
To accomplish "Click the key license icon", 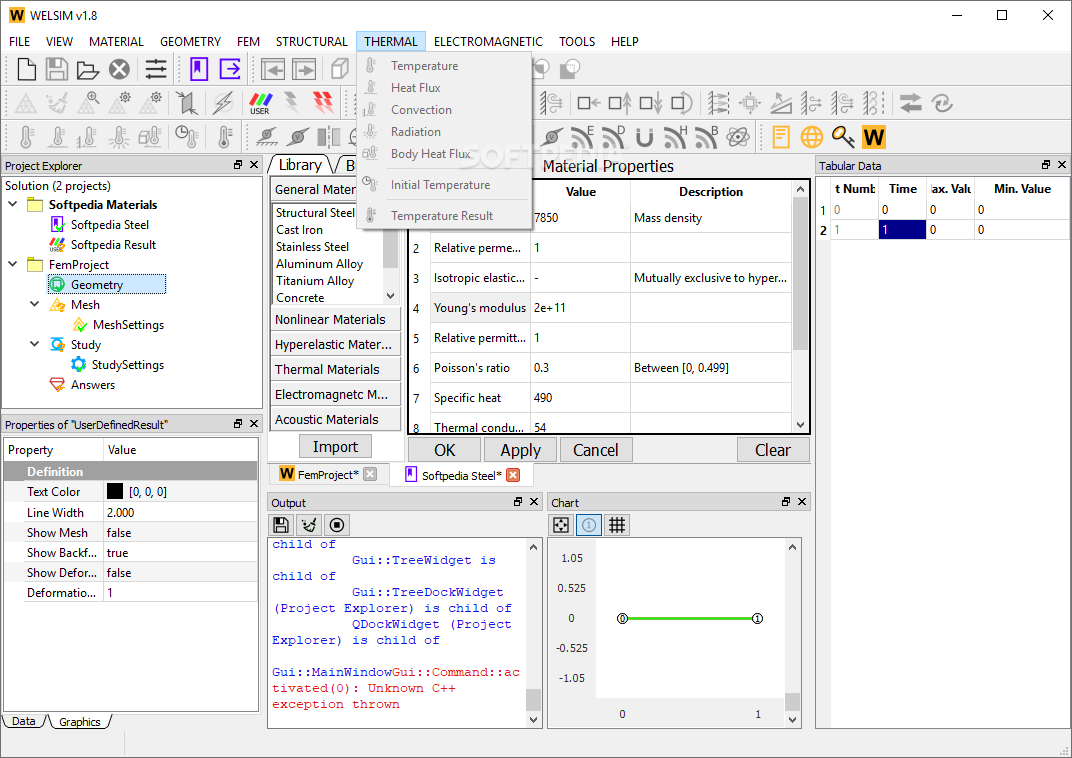I will coord(843,137).
